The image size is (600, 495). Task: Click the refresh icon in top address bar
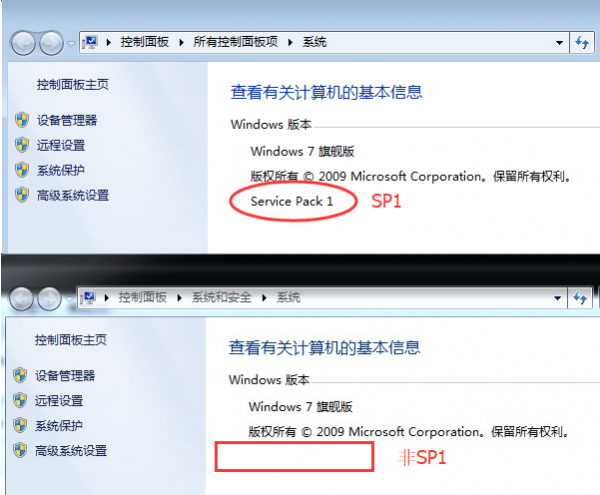tap(582, 42)
